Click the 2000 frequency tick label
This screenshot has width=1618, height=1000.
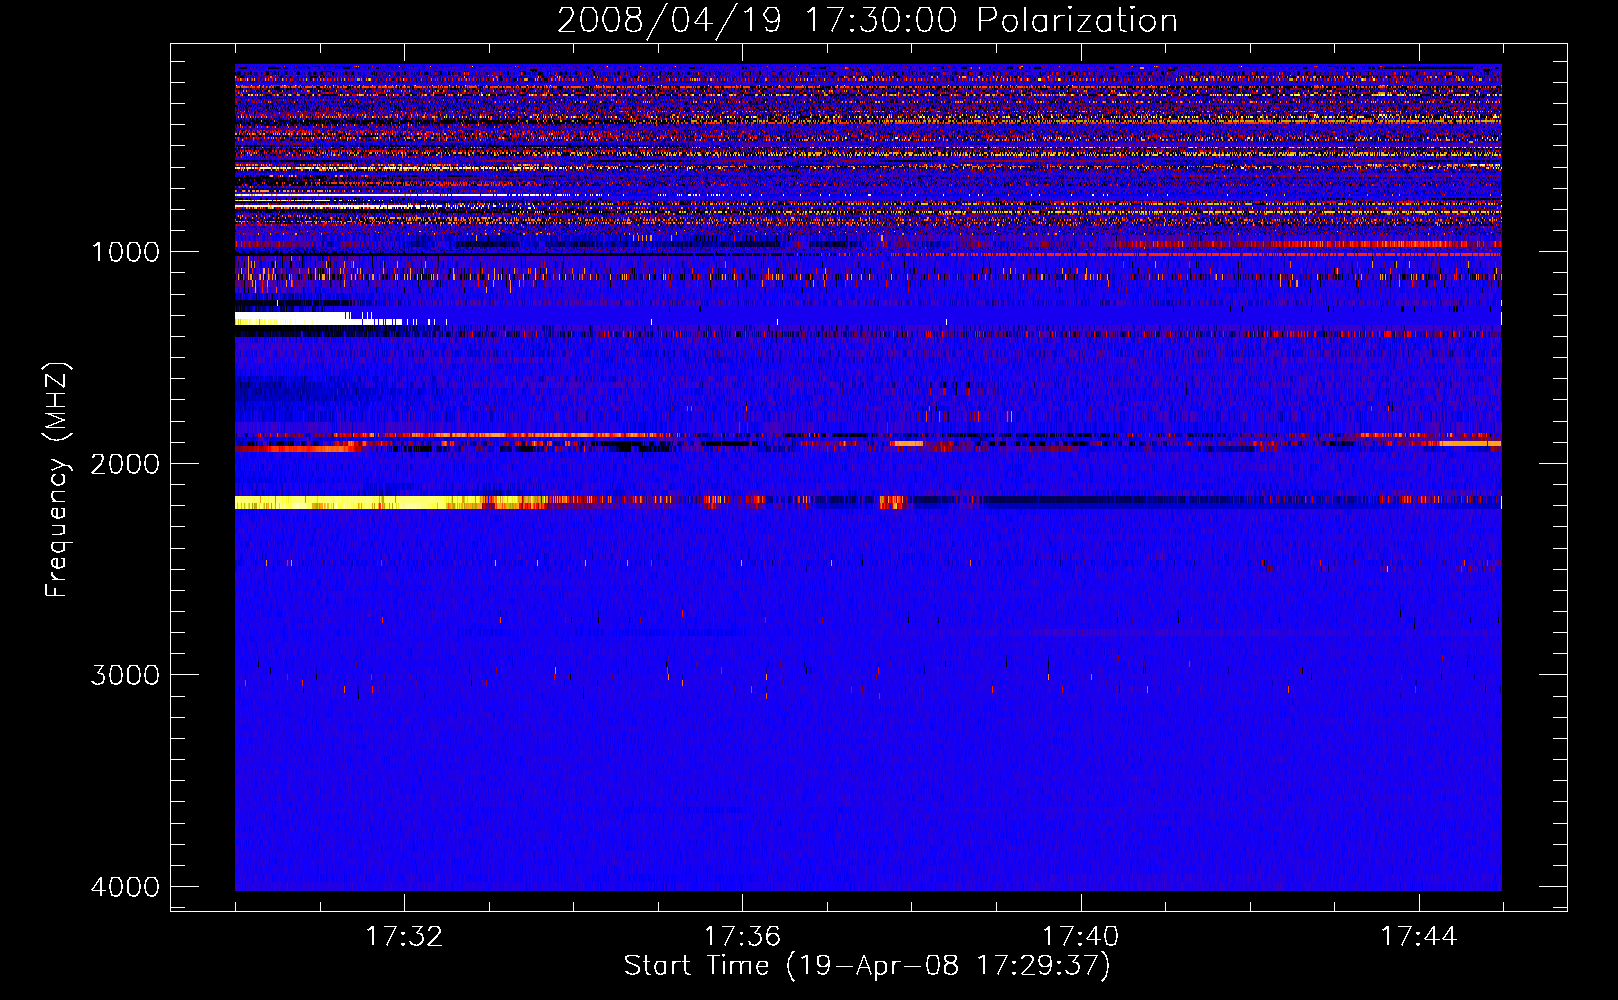point(125,464)
